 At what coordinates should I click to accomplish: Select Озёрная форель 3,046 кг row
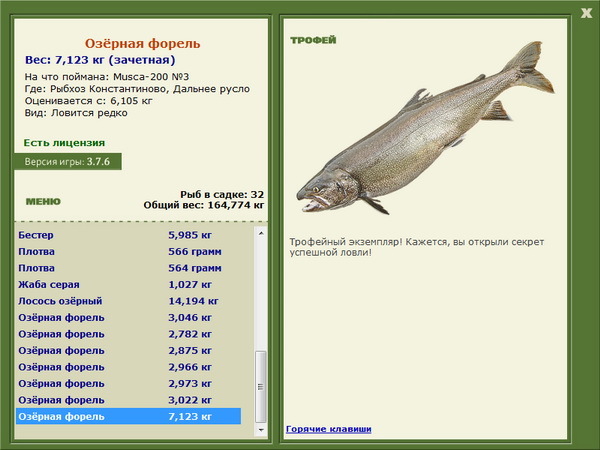coord(129,317)
